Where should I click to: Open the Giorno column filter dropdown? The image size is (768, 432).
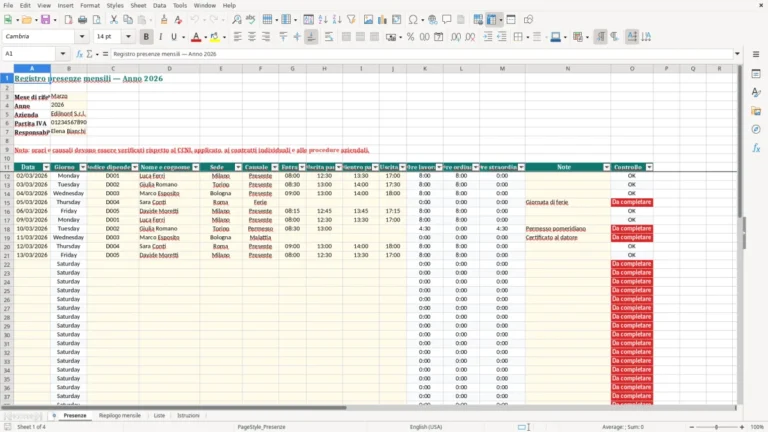83,168
